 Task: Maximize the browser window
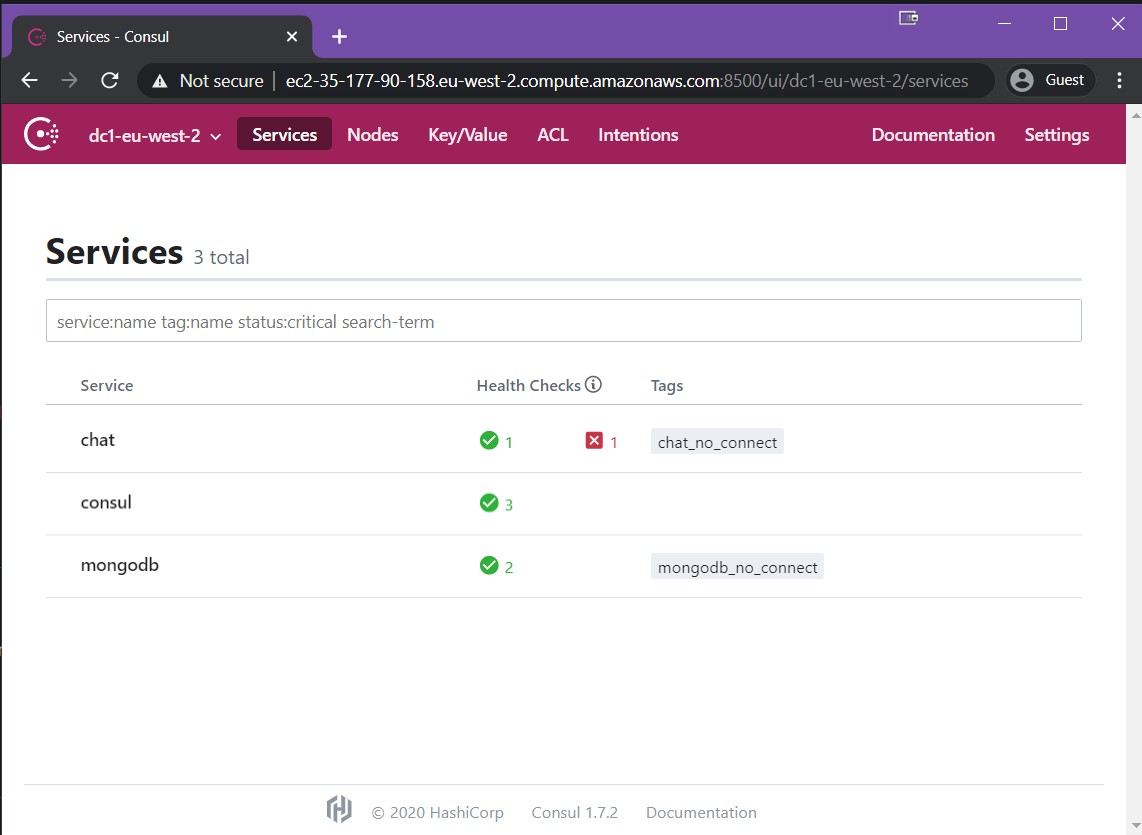click(x=1060, y=23)
